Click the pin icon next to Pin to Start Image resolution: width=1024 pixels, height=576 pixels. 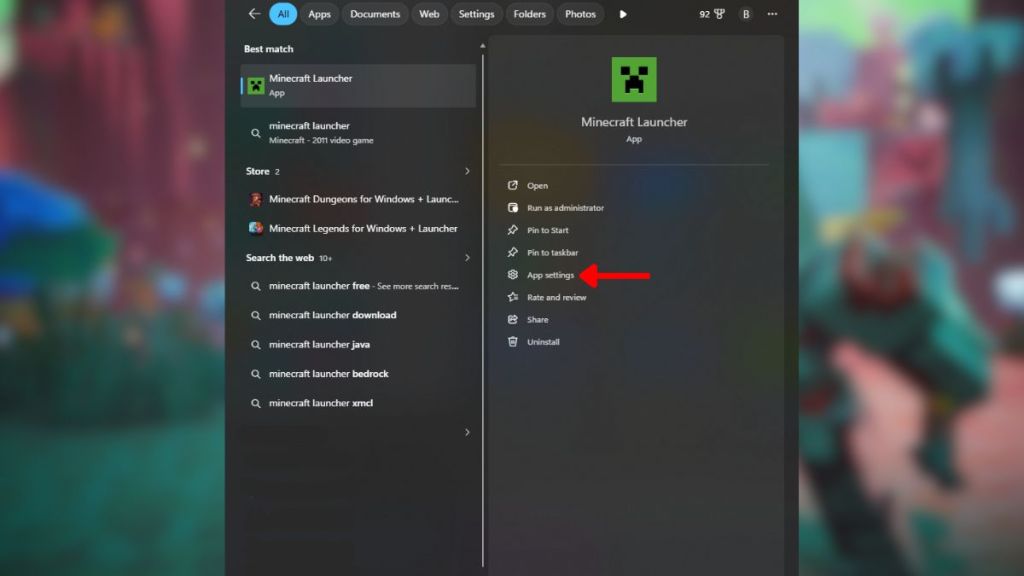click(x=513, y=230)
